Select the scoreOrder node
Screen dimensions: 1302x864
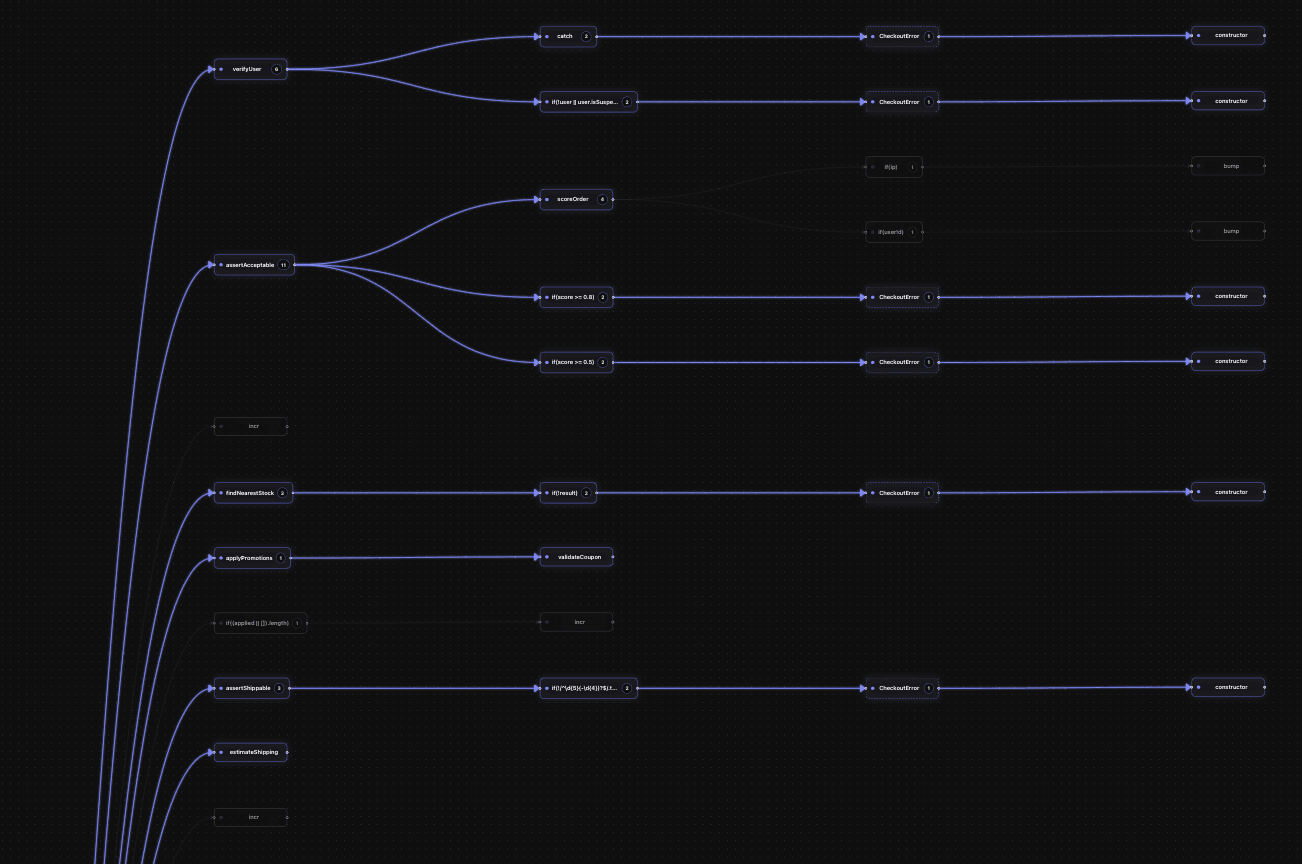click(x=576, y=199)
